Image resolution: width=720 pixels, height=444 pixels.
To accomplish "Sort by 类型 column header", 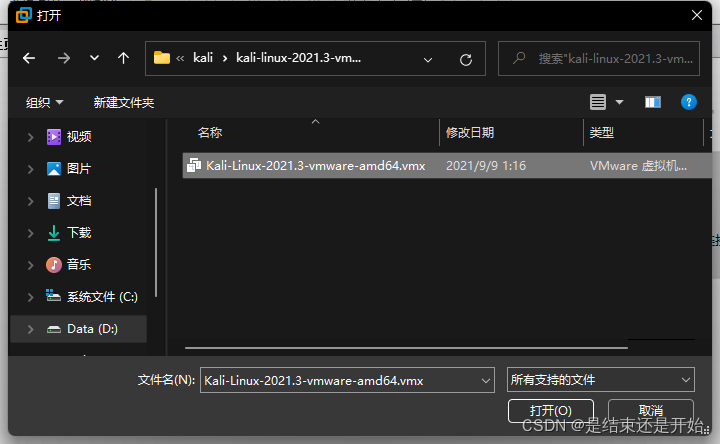I will pyautogui.click(x=602, y=133).
